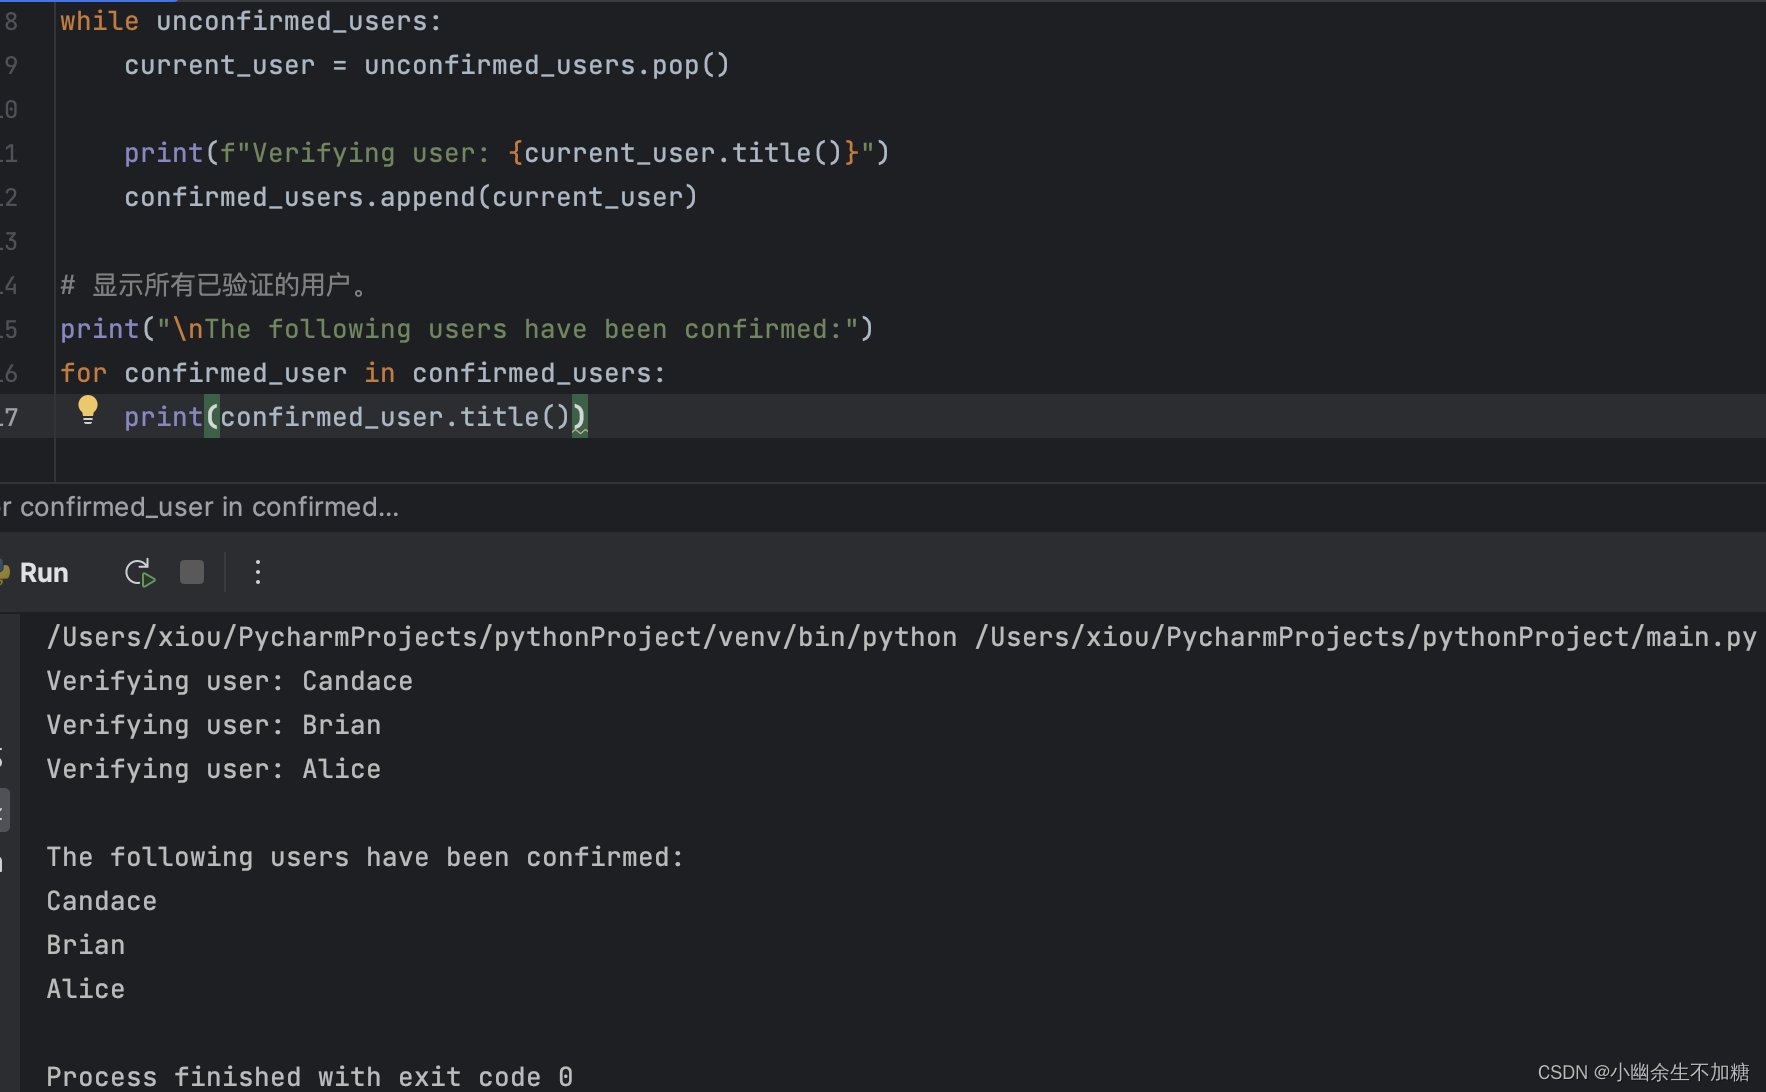Screen dimensions: 1766x1092
Task: Open the three-dot more options menu
Action: (x=258, y=572)
